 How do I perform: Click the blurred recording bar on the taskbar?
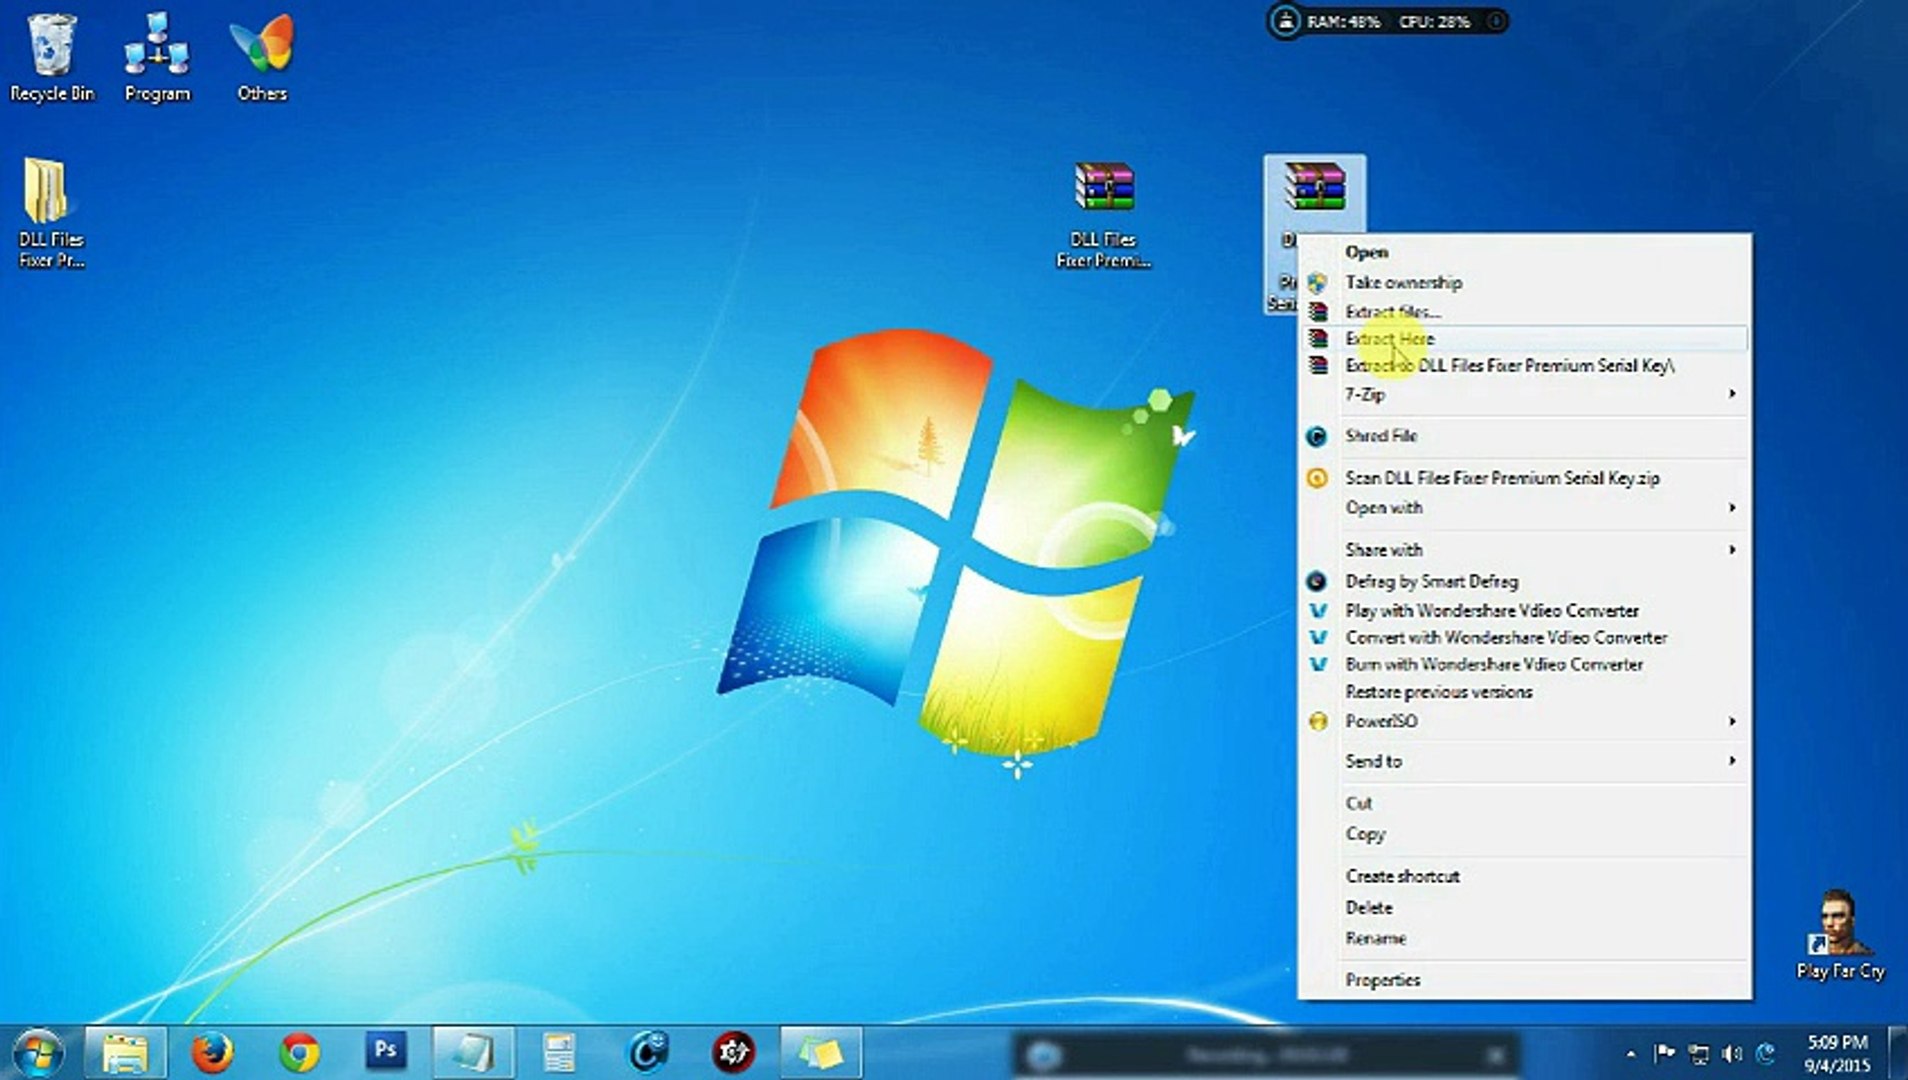[1266, 1055]
